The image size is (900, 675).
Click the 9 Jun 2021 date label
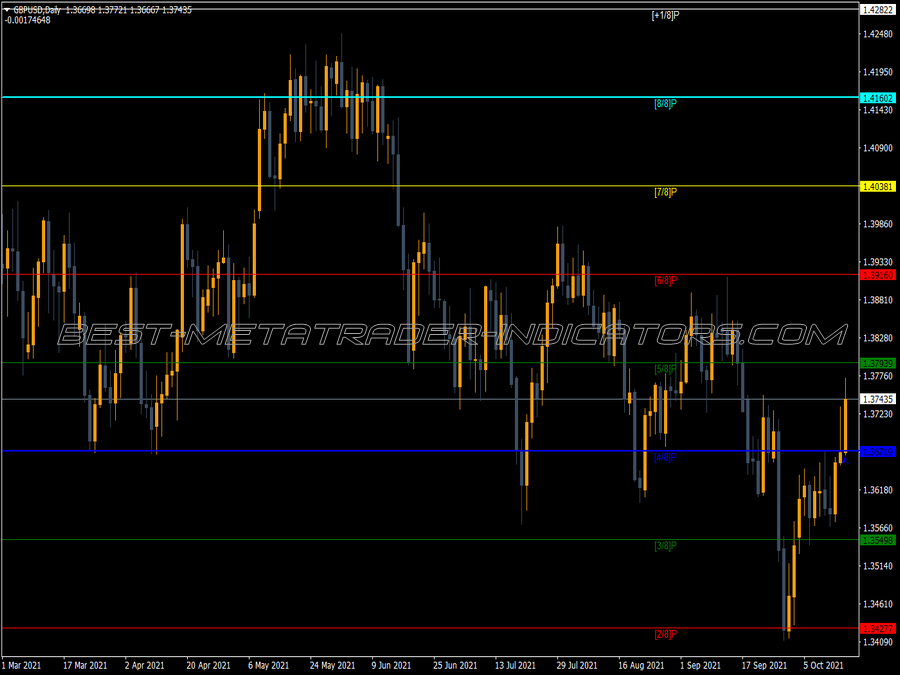click(391, 665)
